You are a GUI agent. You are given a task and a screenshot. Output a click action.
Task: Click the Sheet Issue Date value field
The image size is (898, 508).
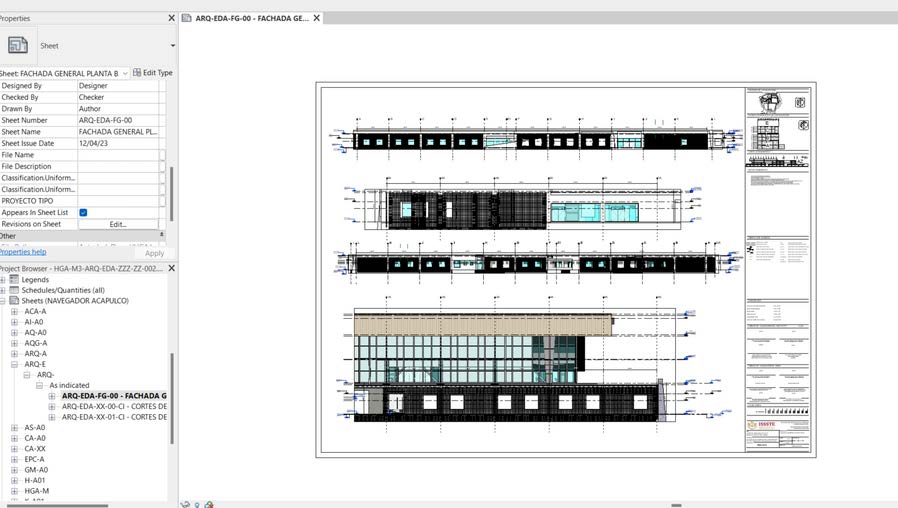pyautogui.click(x=117, y=143)
